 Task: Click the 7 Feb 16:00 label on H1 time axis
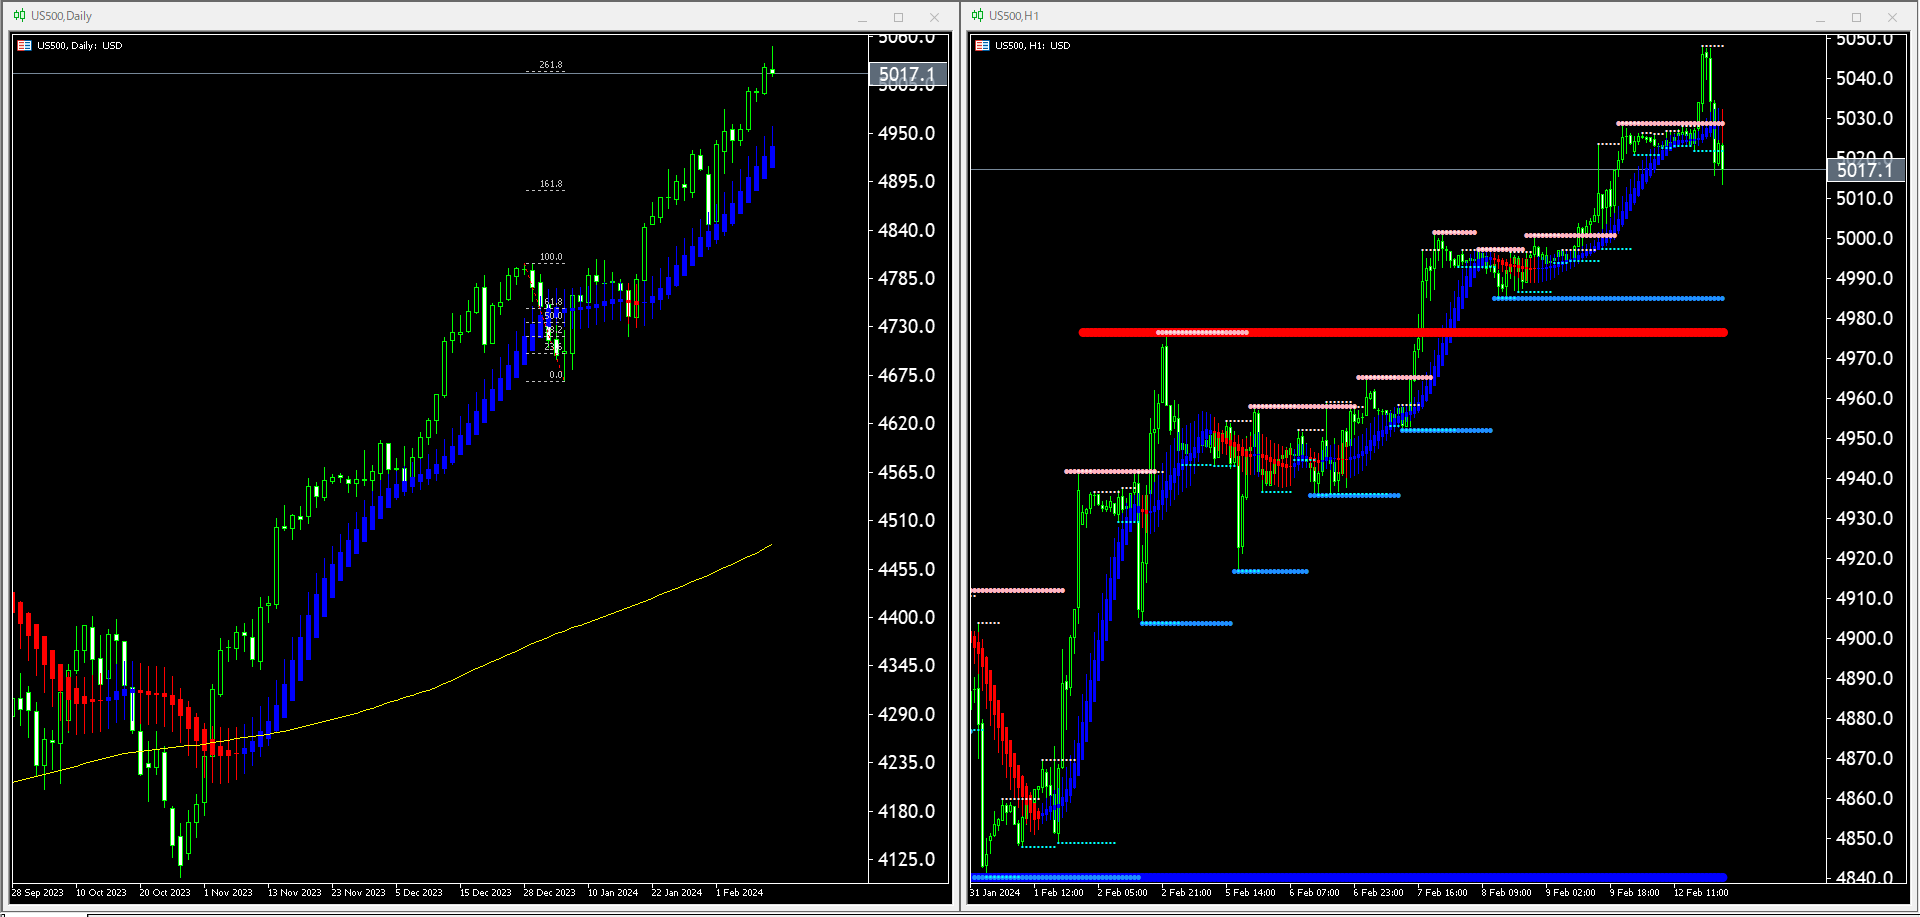1442,893
